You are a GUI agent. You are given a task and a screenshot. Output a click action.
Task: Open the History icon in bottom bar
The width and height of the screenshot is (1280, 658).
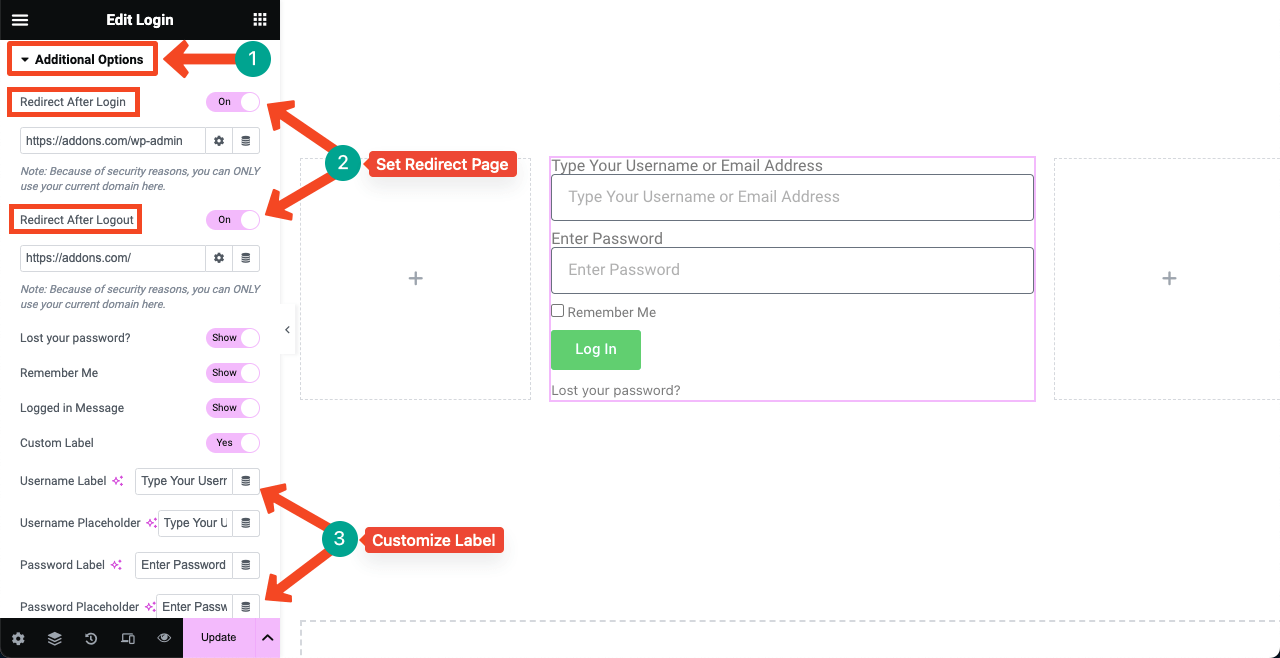[x=91, y=638]
